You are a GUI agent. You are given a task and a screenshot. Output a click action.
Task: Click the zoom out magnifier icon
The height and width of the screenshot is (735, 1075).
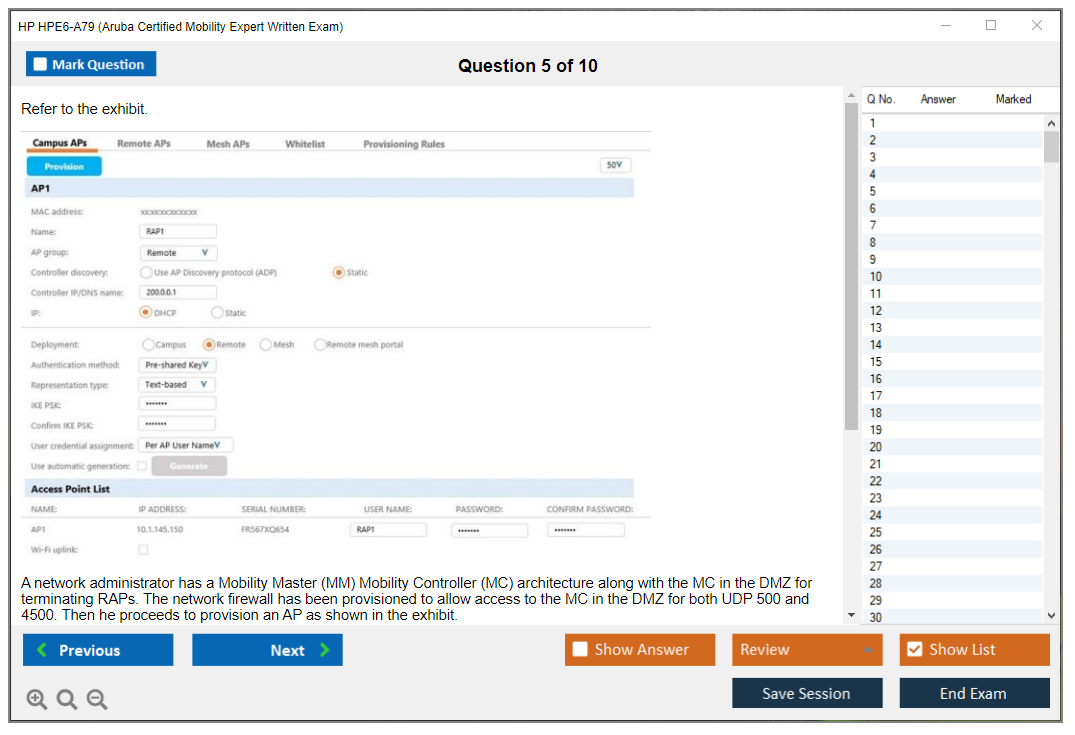click(97, 700)
